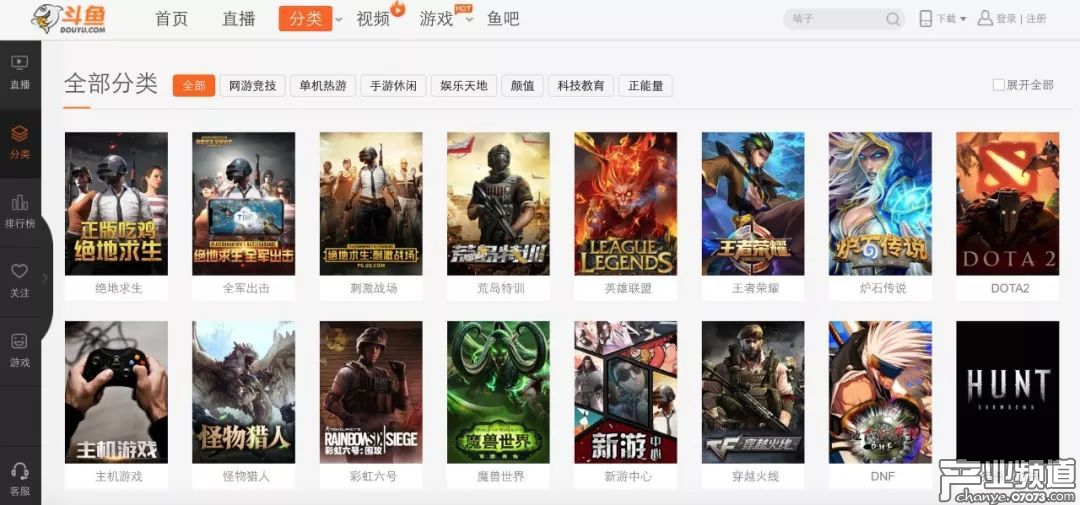
Task: Select the 网游竞技 category tab
Action: coord(252,85)
